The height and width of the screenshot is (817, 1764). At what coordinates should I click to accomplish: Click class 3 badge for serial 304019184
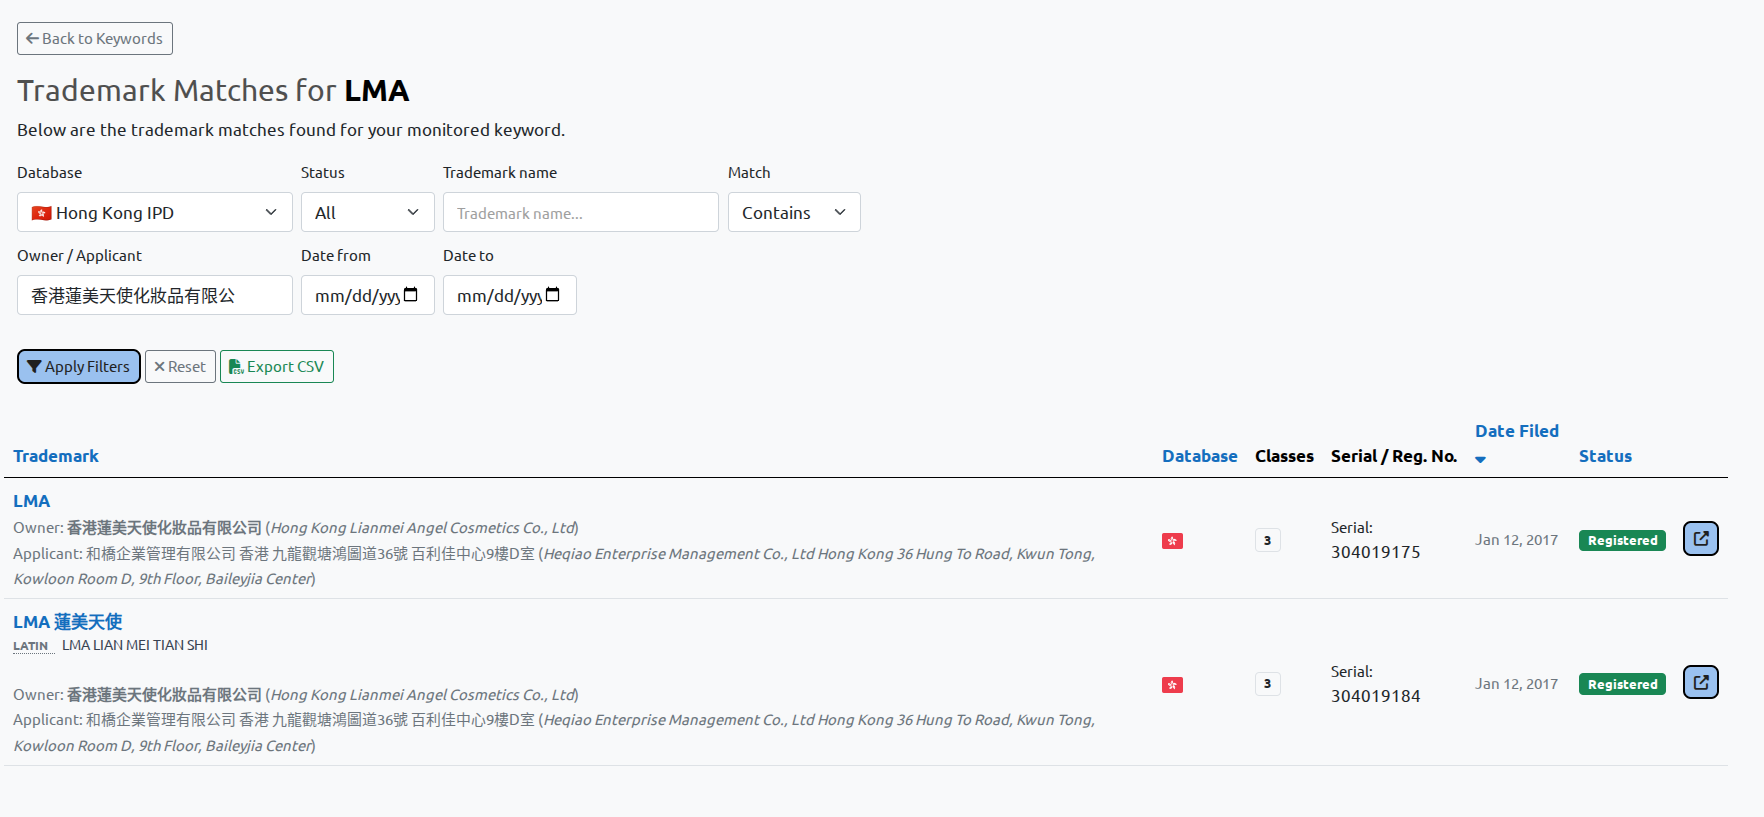click(1267, 684)
